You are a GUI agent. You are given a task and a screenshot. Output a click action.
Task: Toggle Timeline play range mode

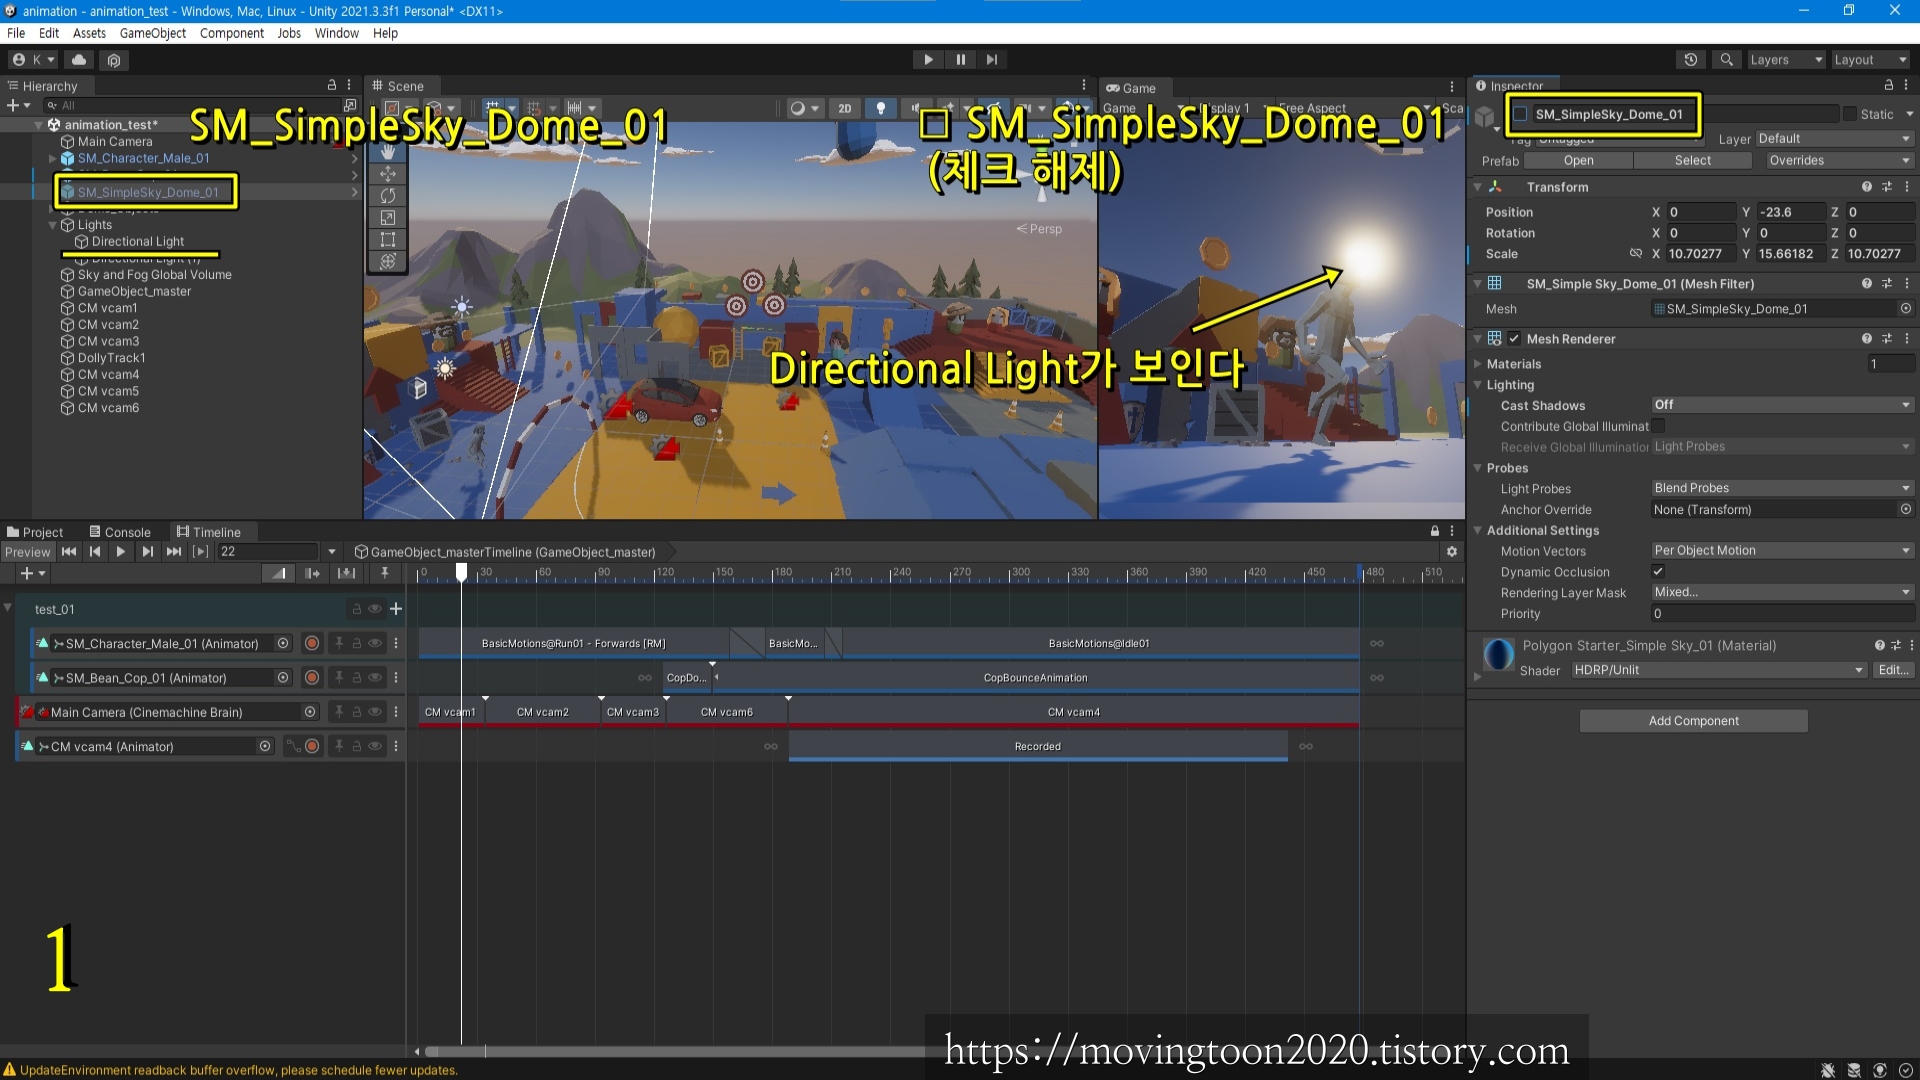(x=201, y=552)
